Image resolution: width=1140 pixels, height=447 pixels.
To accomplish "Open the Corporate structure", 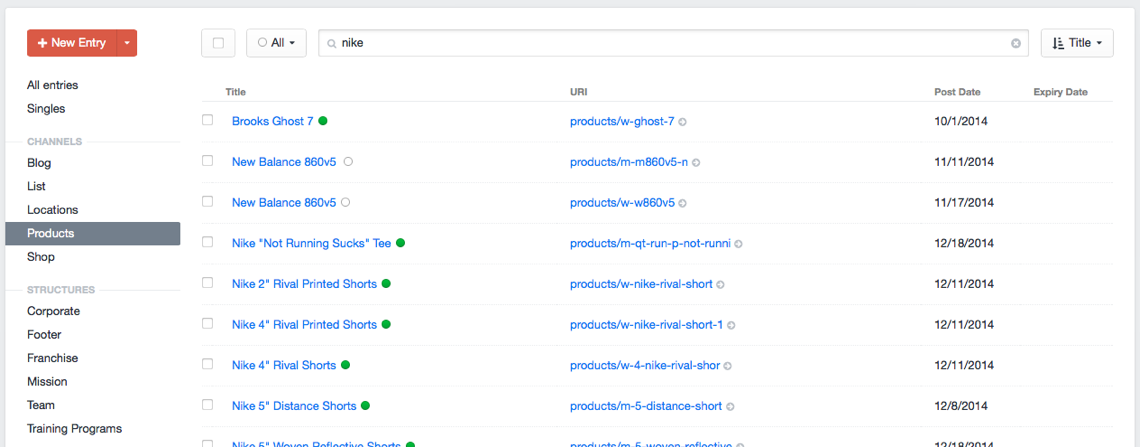I will coord(54,310).
